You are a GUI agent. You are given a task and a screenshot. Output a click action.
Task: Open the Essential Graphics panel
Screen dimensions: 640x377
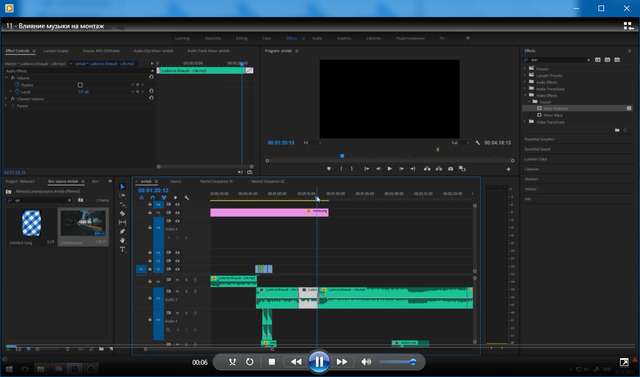[x=539, y=139]
